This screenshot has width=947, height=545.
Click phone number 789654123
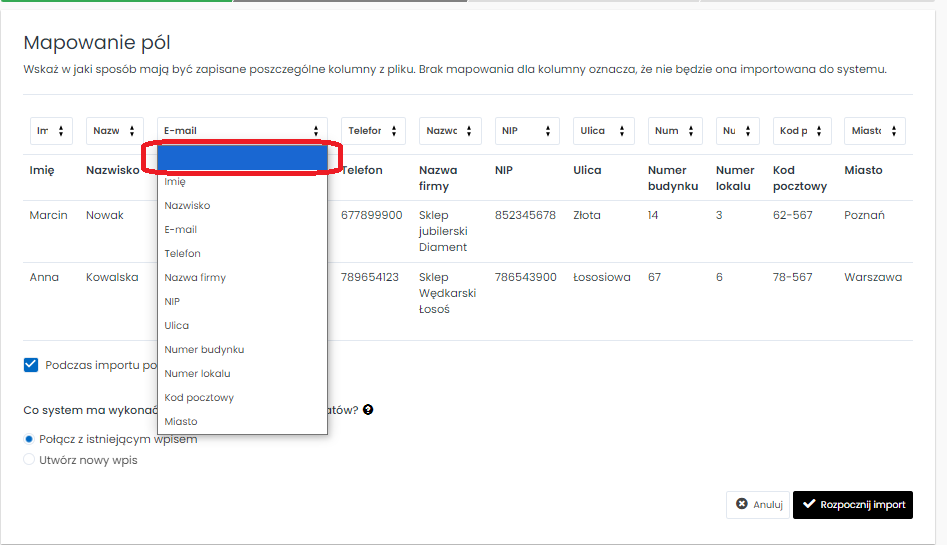coord(370,277)
